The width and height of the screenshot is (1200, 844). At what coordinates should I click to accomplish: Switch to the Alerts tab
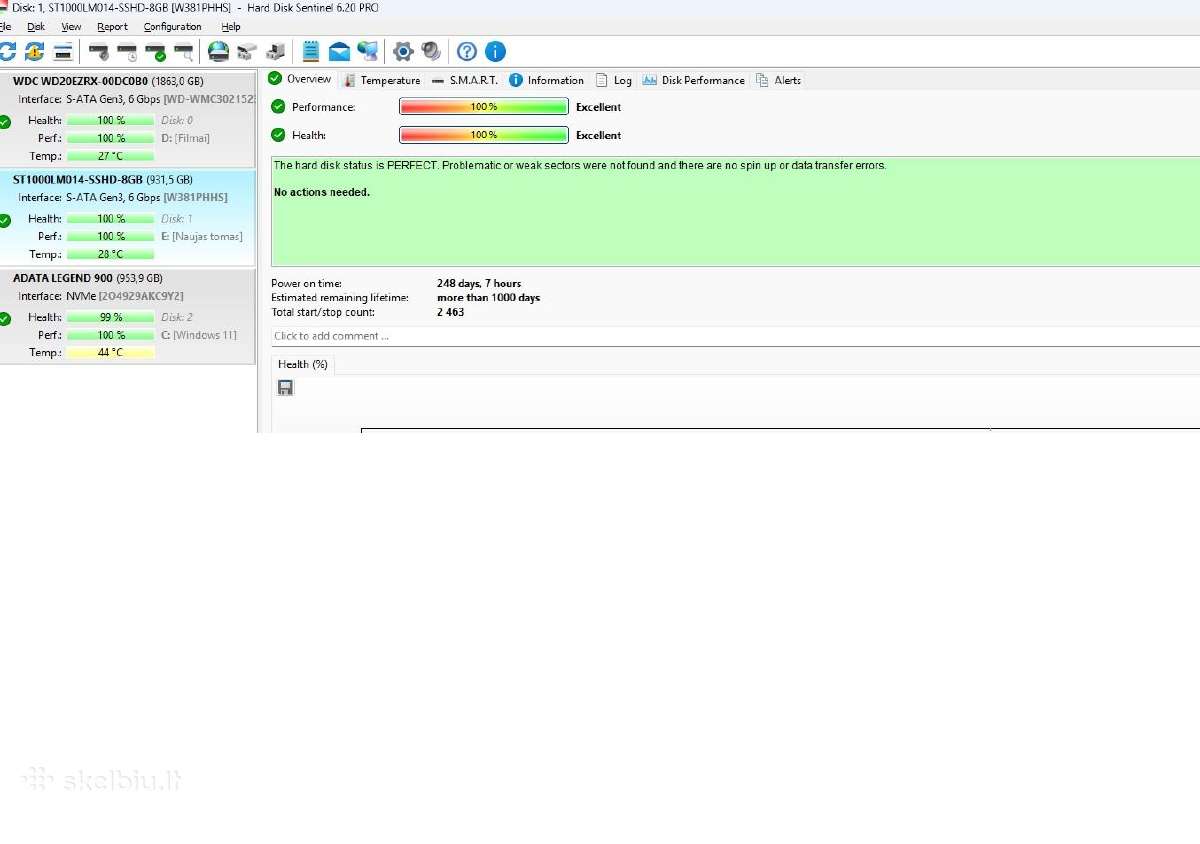click(779, 80)
